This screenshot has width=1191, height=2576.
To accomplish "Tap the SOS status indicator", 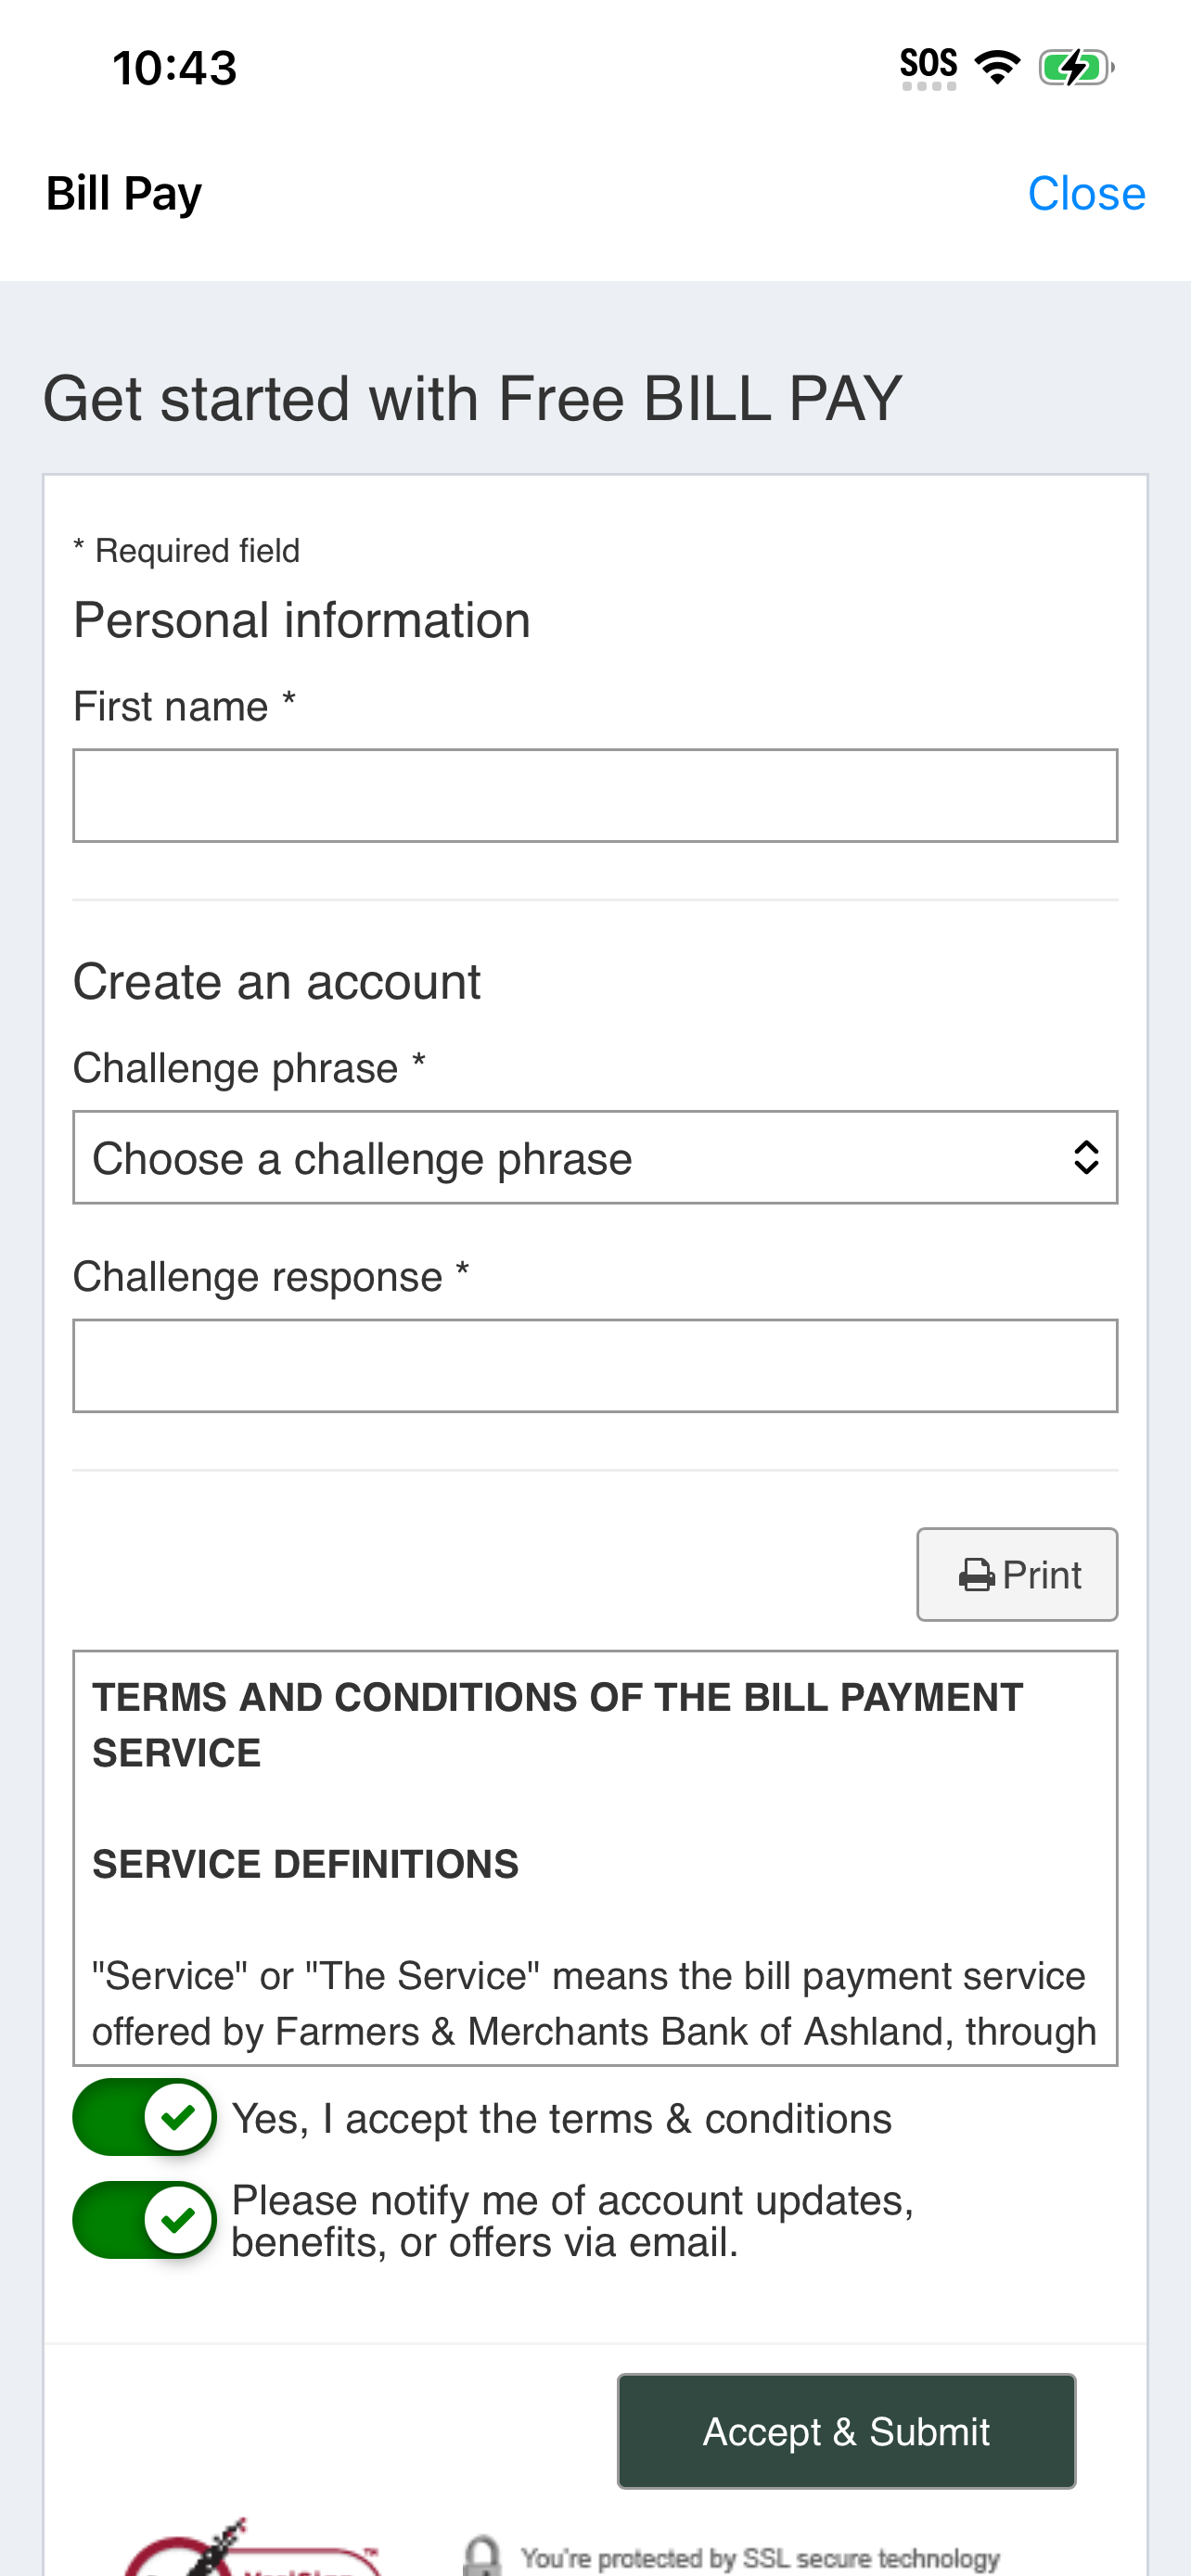I will (929, 67).
